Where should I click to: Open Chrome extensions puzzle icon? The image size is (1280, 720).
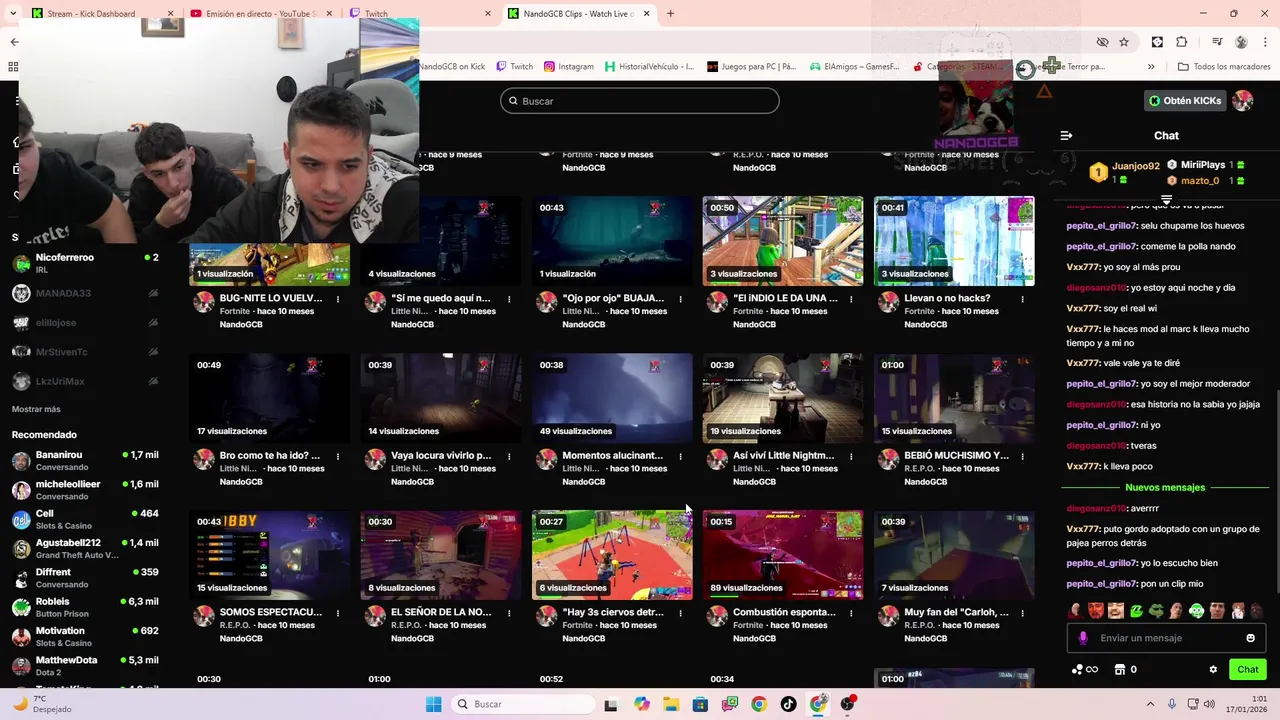tap(1181, 42)
